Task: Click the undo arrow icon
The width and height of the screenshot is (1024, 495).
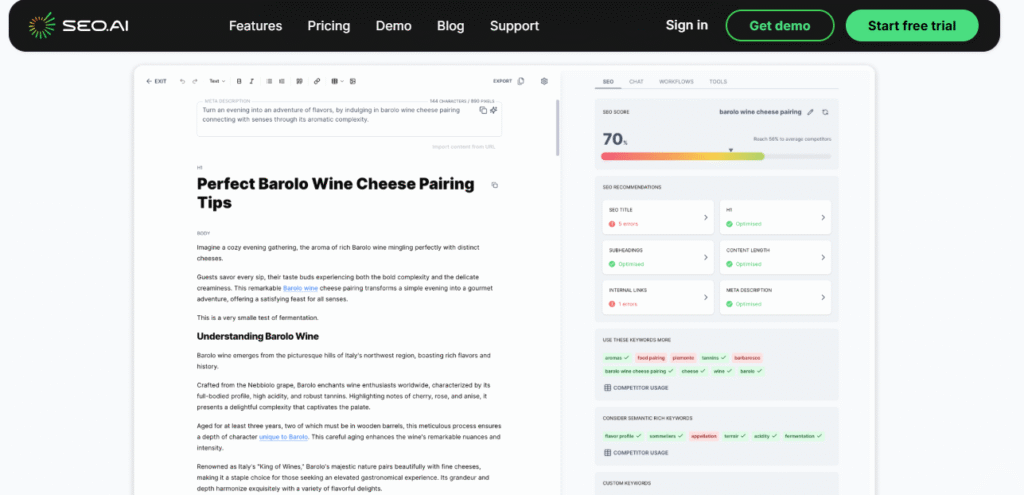Action: [x=182, y=81]
